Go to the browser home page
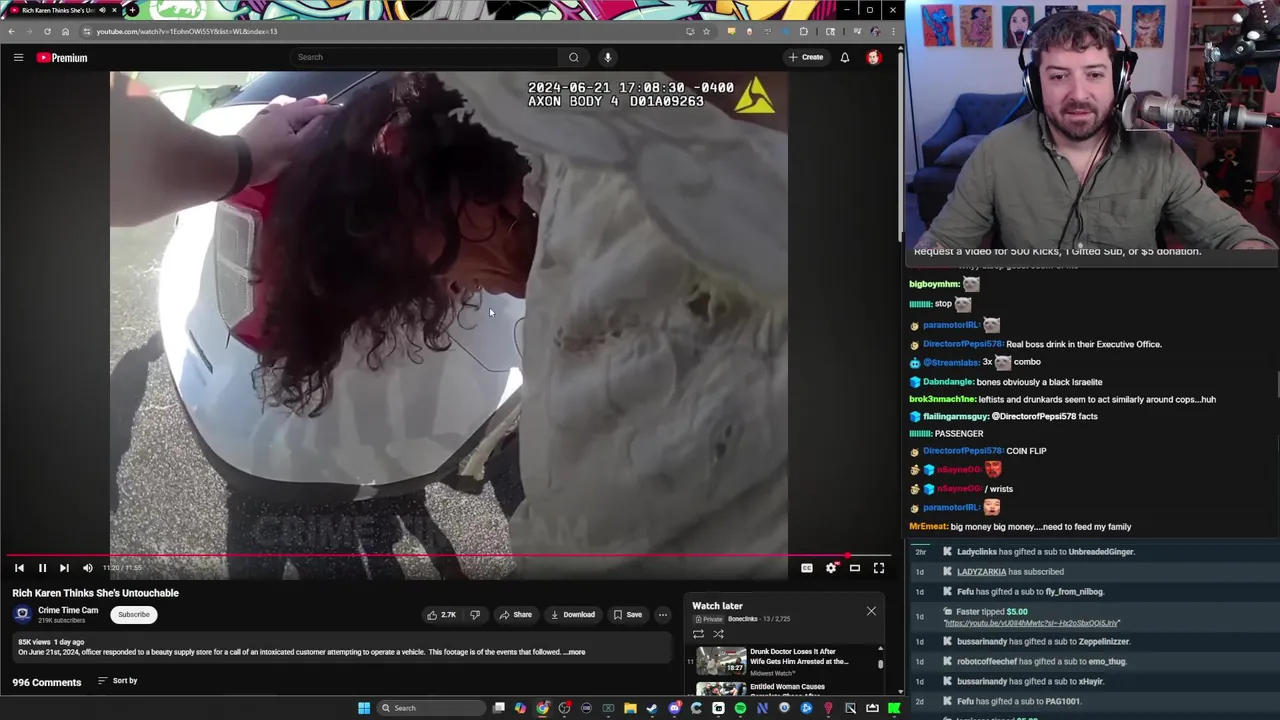1280x720 pixels. pos(65,31)
